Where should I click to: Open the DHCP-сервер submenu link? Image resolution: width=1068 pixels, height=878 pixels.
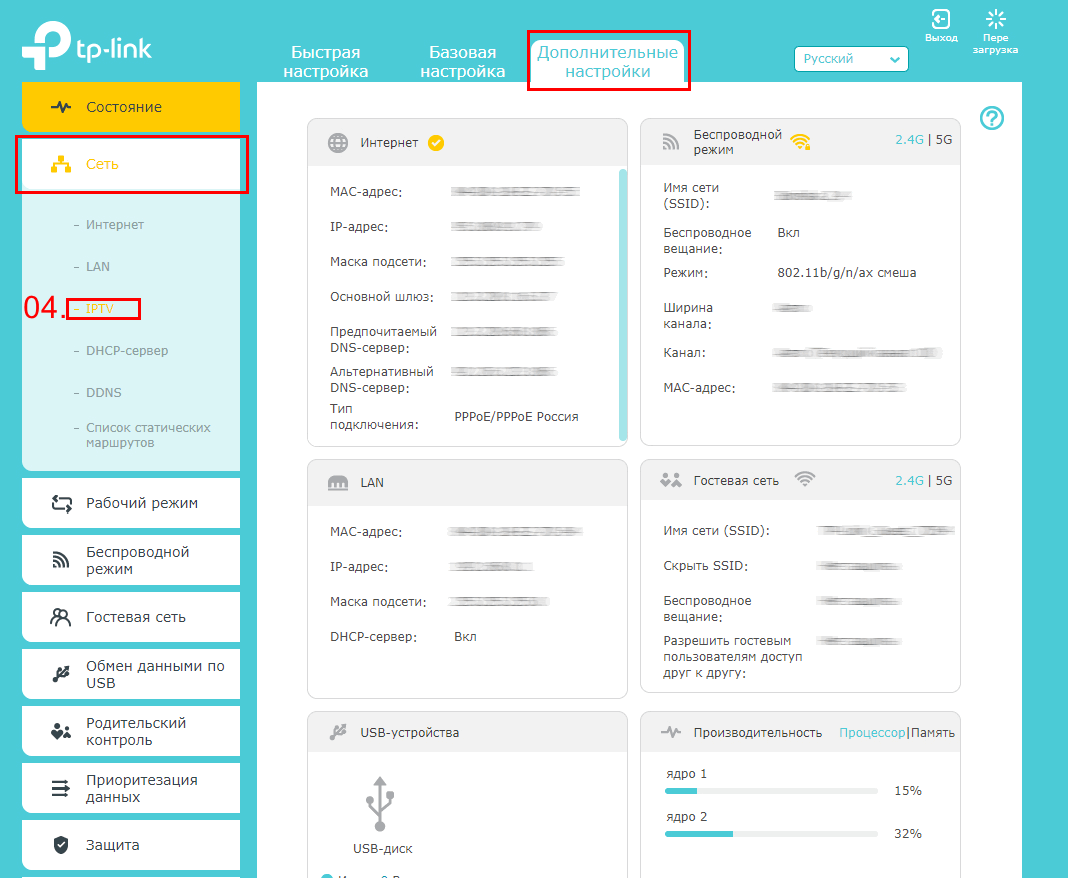pos(127,351)
